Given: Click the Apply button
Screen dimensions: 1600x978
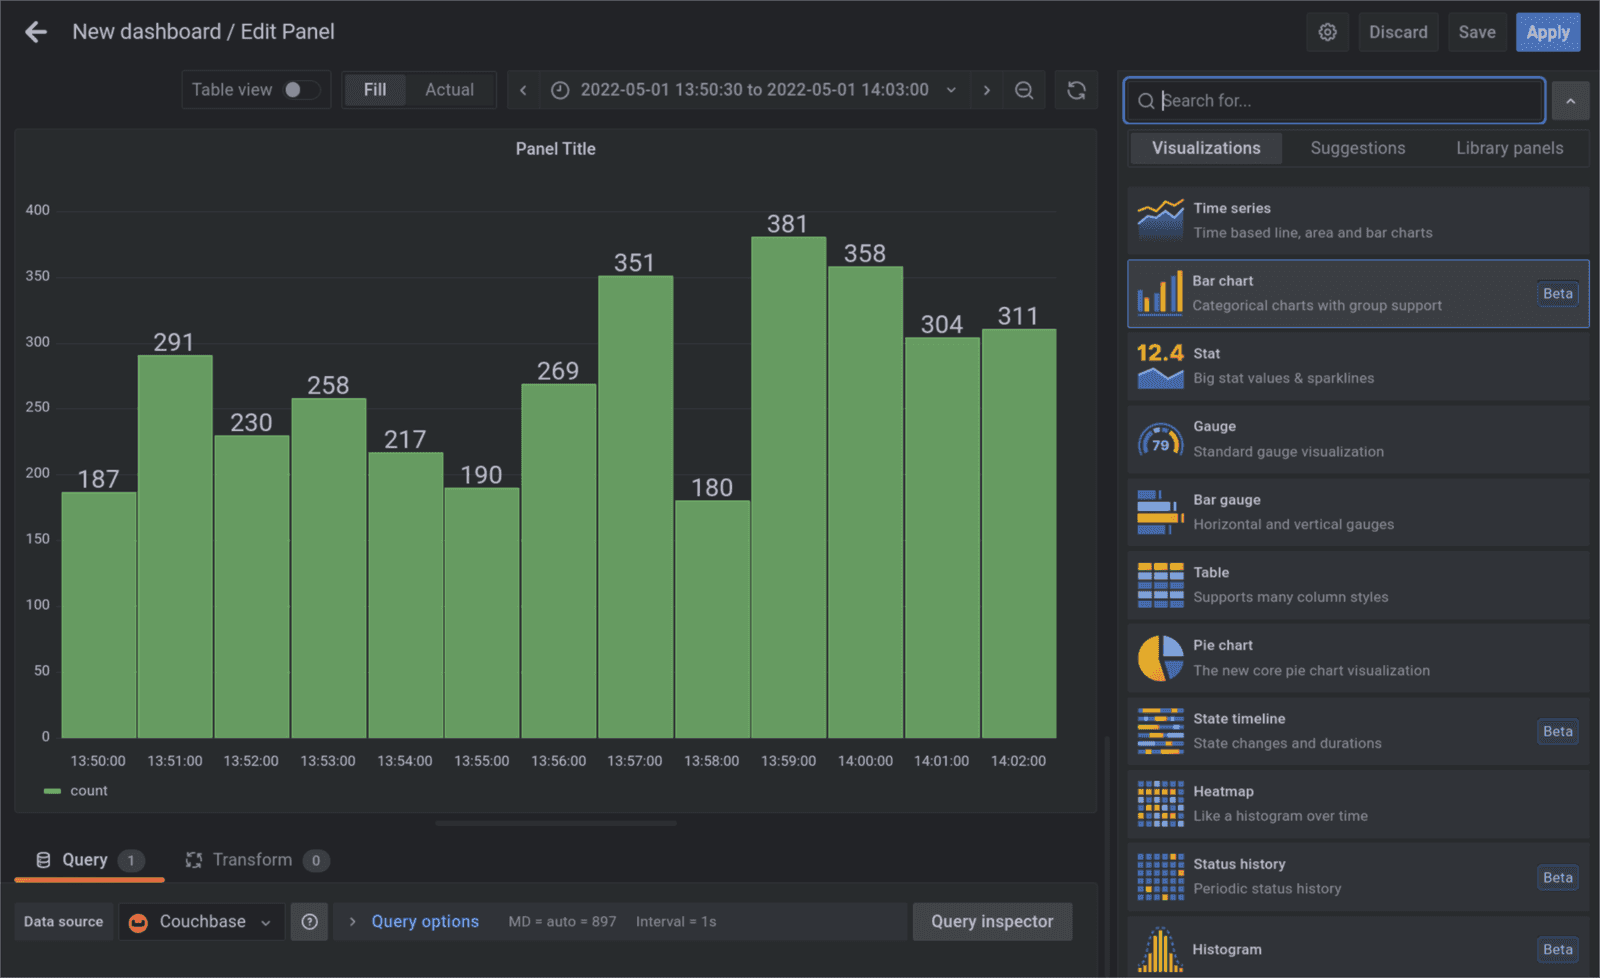Looking at the screenshot, I should pos(1548,31).
